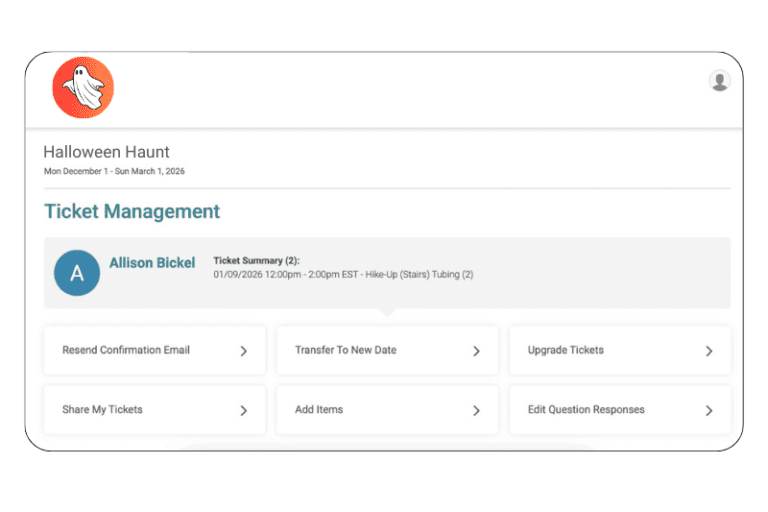Select the Resend Confirmation Email option

click(x=126, y=351)
